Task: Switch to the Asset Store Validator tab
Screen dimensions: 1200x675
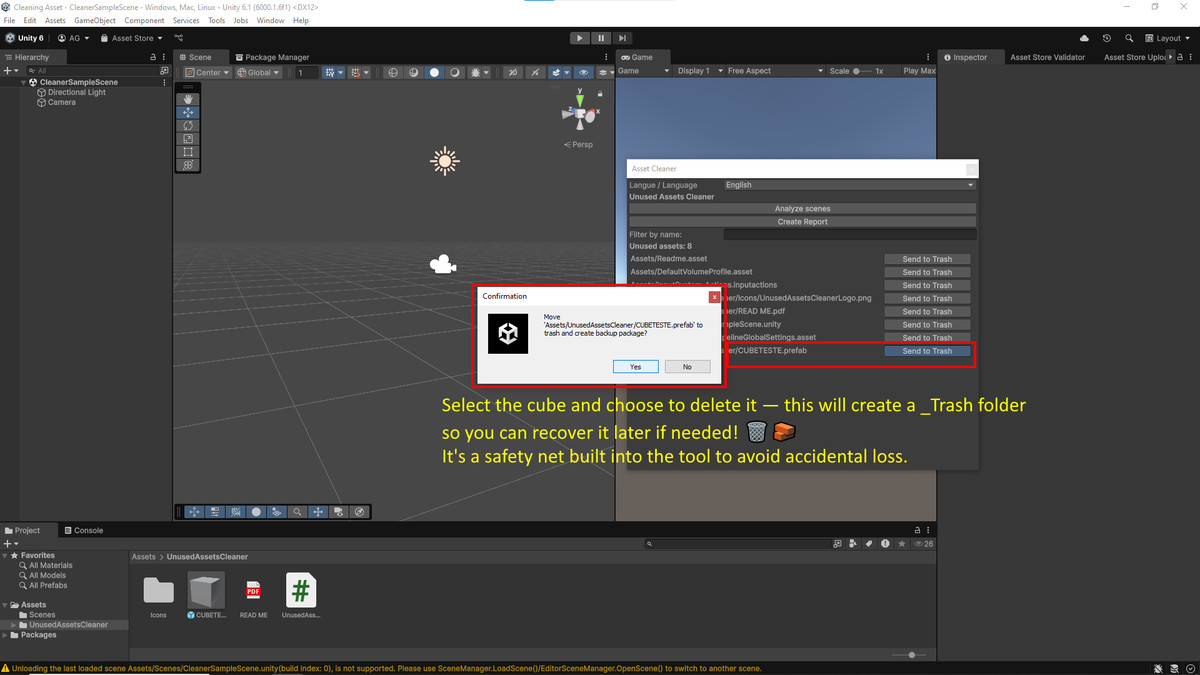Action: click(x=1047, y=57)
